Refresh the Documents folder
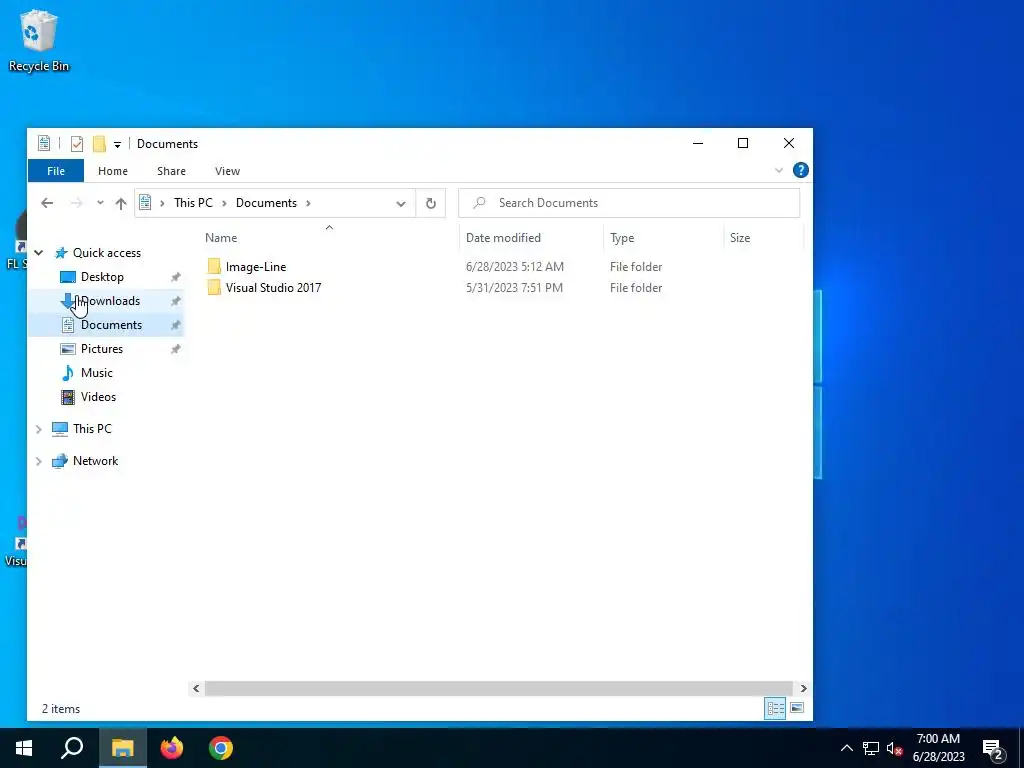 click(x=430, y=203)
